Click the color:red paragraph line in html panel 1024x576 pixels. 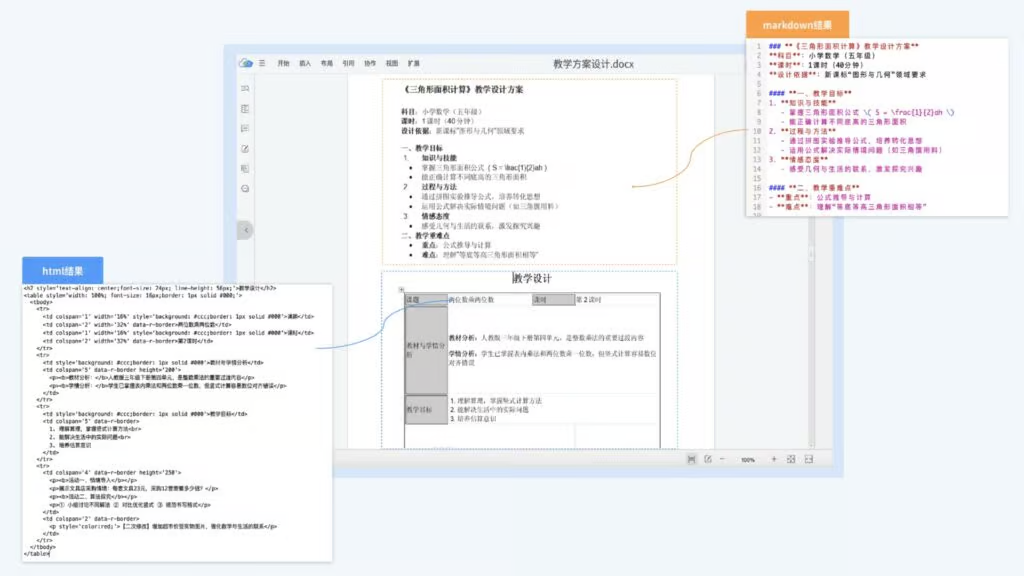pyautogui.click(x=163, y=526)
